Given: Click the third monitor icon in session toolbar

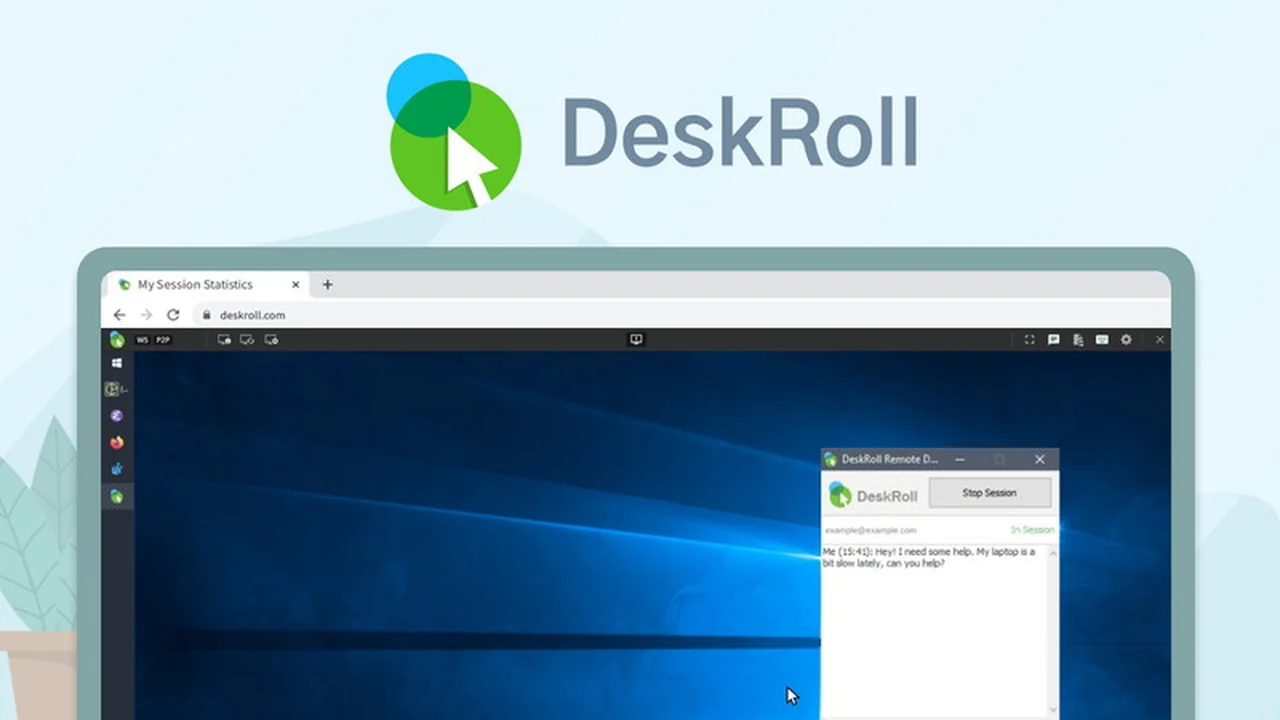Looking at the screenshot, I should [x=271, y=340].
